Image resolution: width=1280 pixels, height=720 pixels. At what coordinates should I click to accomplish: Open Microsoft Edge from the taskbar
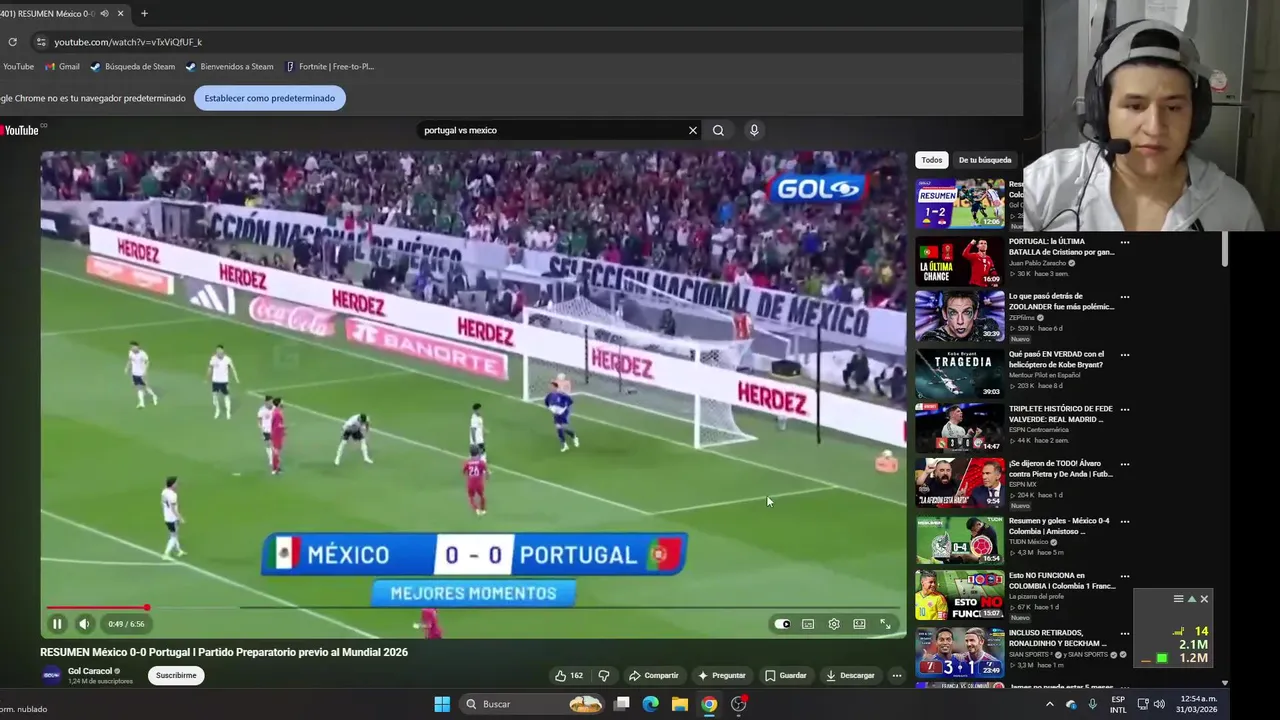pos(650,704)
